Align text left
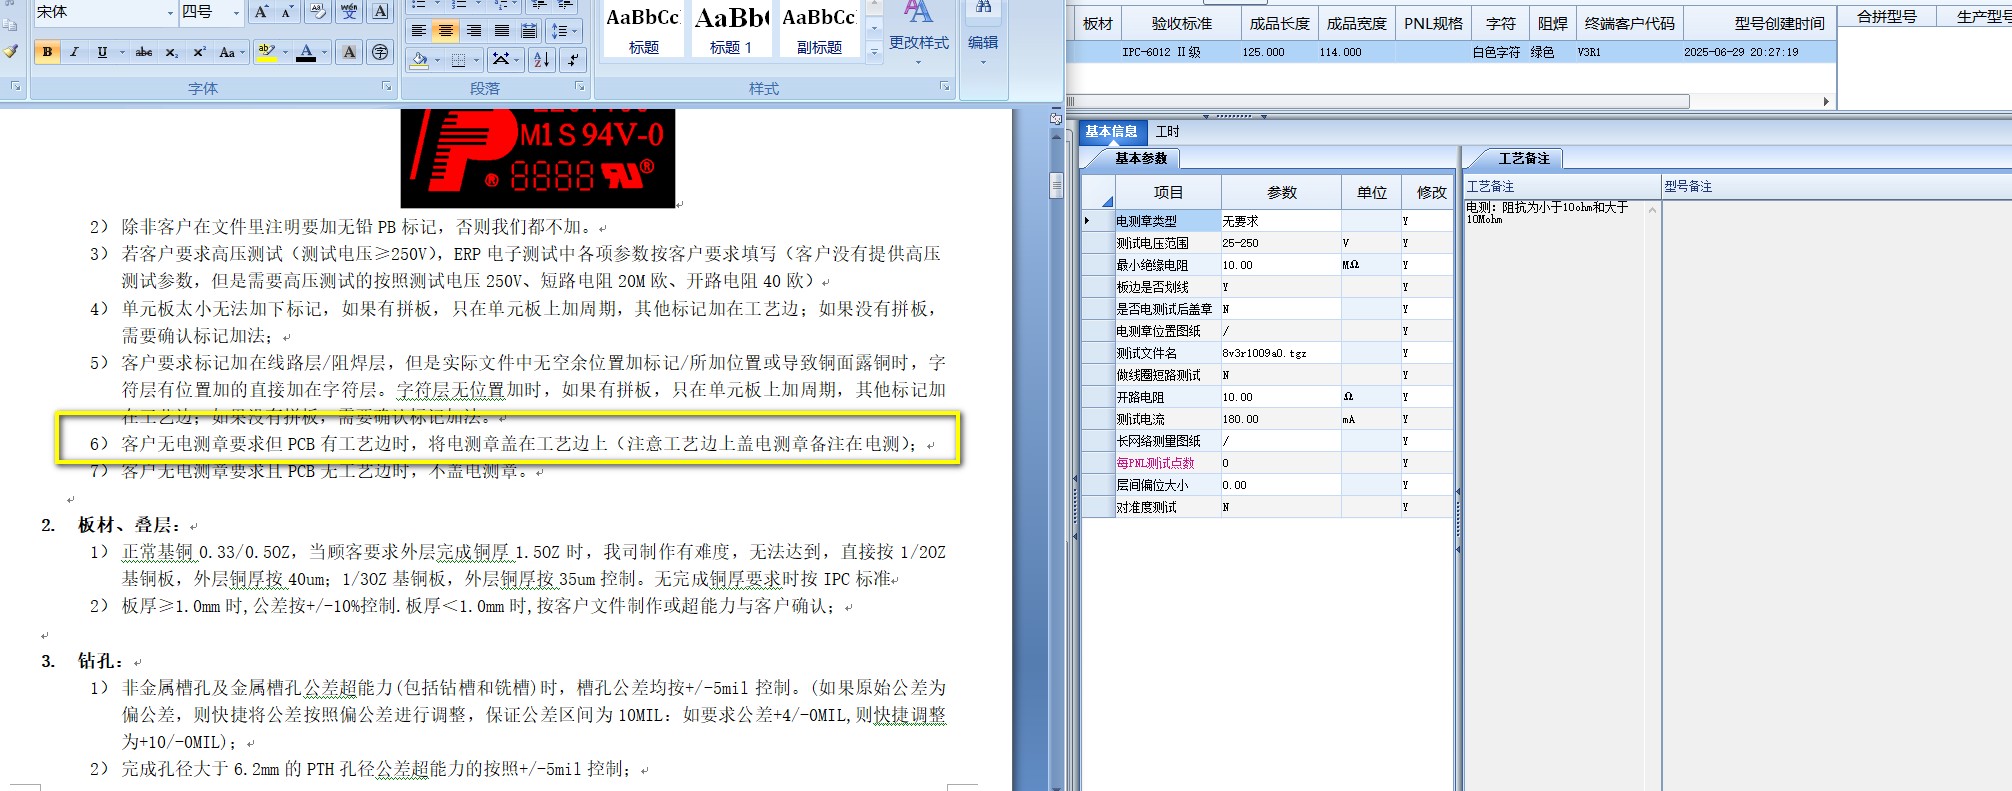The width and height of the screenshot is (2012, 791). tap(419, 31)
